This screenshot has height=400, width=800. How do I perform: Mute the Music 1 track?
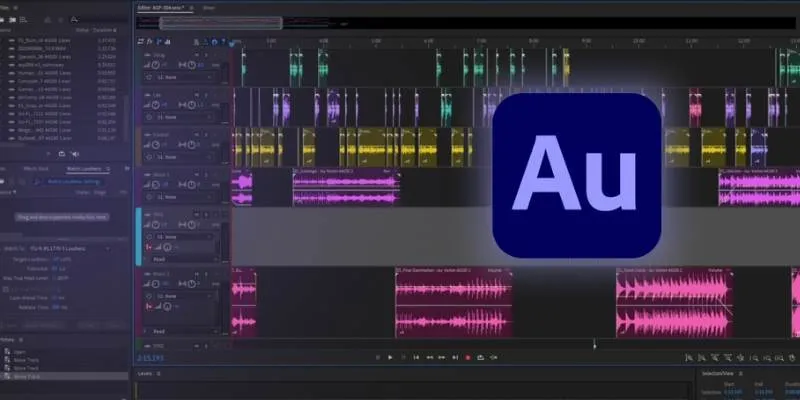tap(196, 174)
